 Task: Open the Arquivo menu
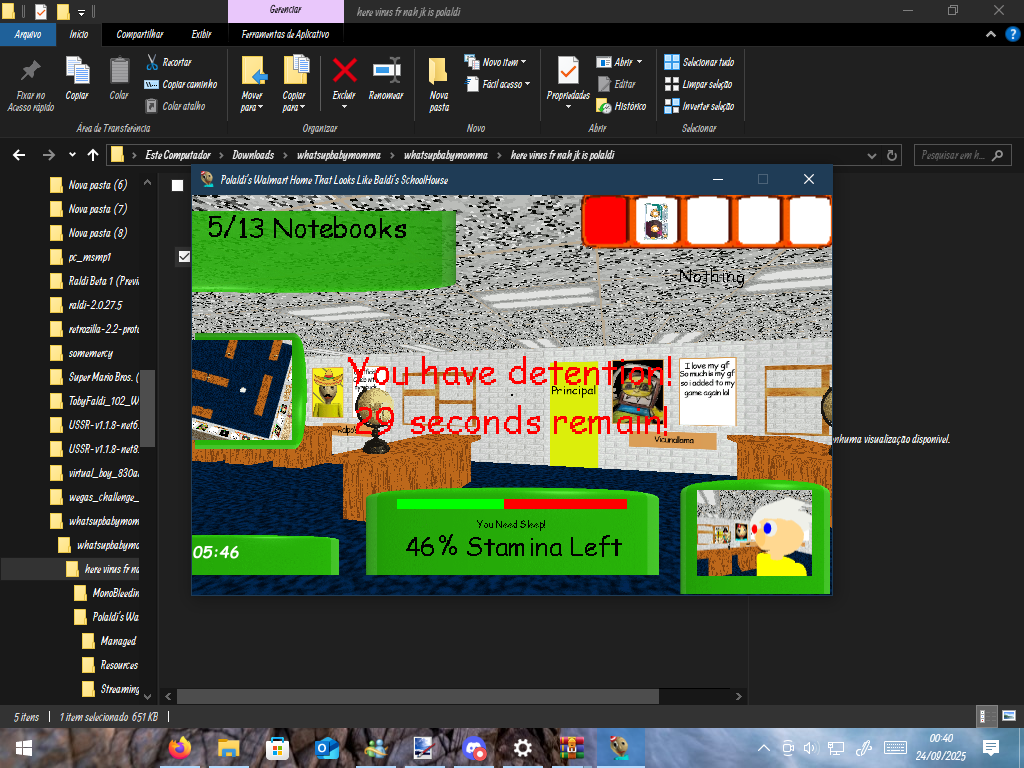coord(27,34)
